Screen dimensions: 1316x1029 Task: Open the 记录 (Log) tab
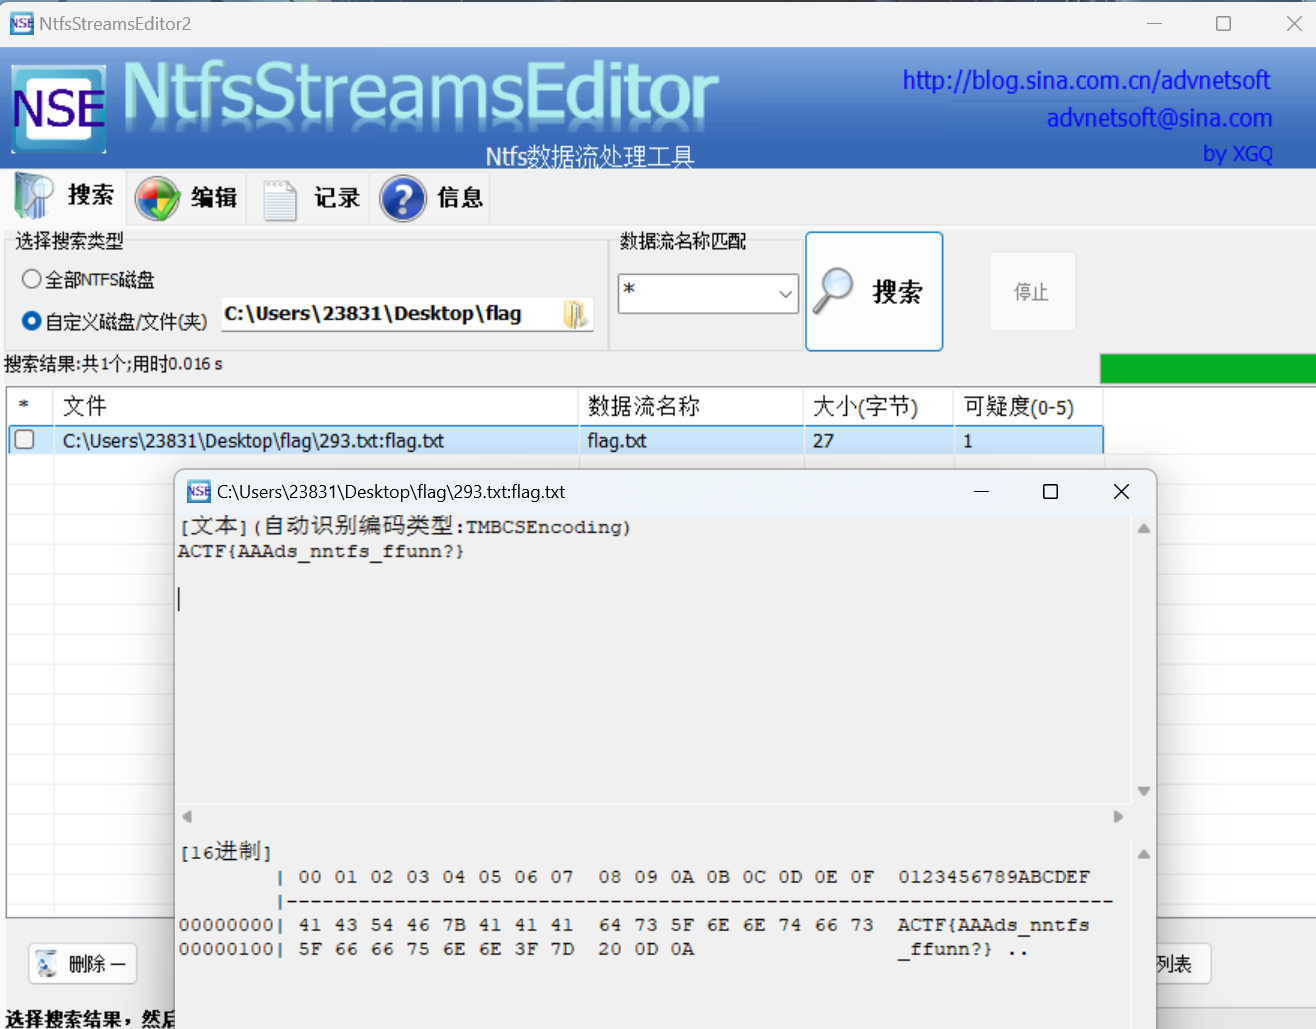click(310, 198)
